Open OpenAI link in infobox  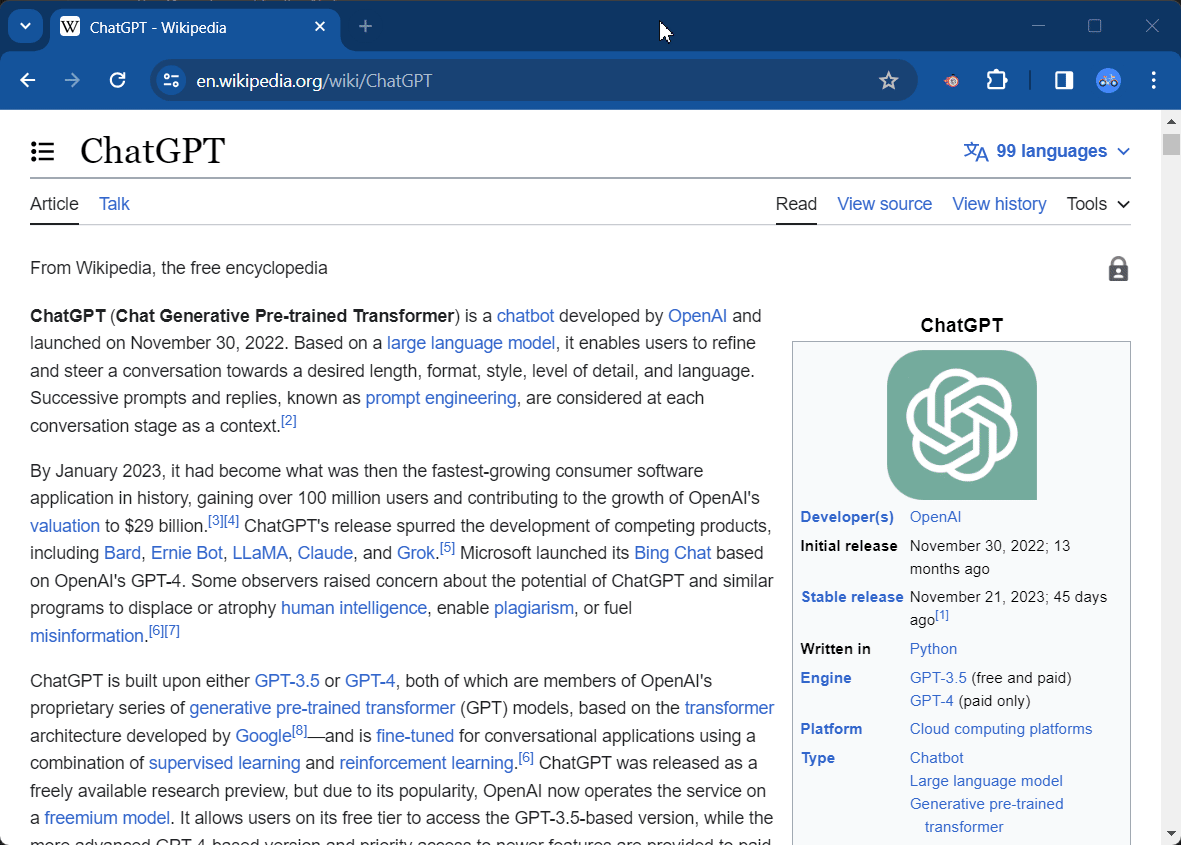(935, 517)
